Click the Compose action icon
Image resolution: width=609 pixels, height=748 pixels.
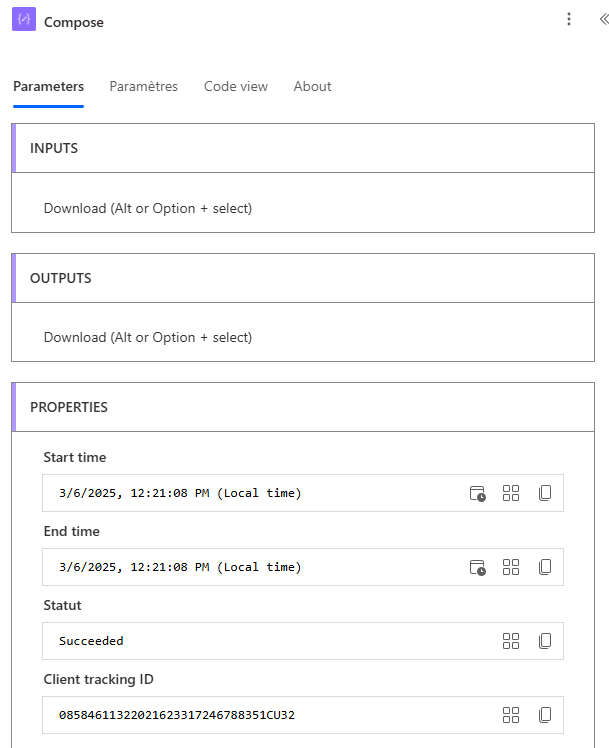pyautogui.click(x=24, y=19)
